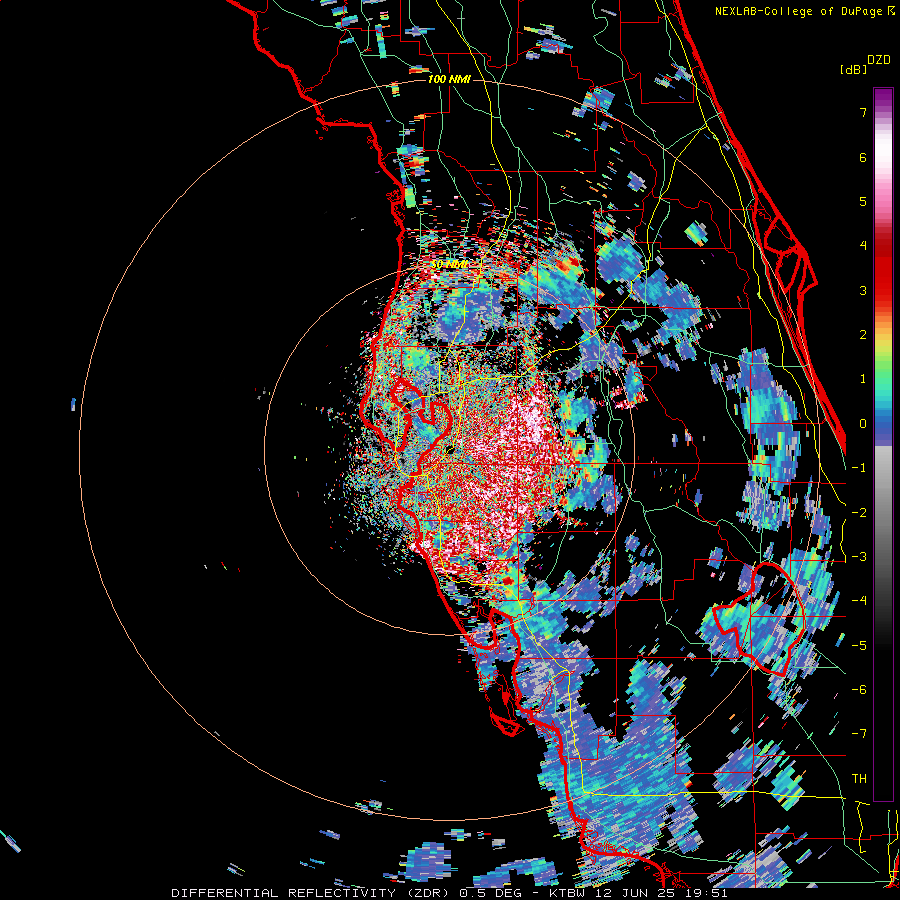Click the -2 value on color scale
The height and width of the screenshot is (900, 900).
[x=859, y=513]
